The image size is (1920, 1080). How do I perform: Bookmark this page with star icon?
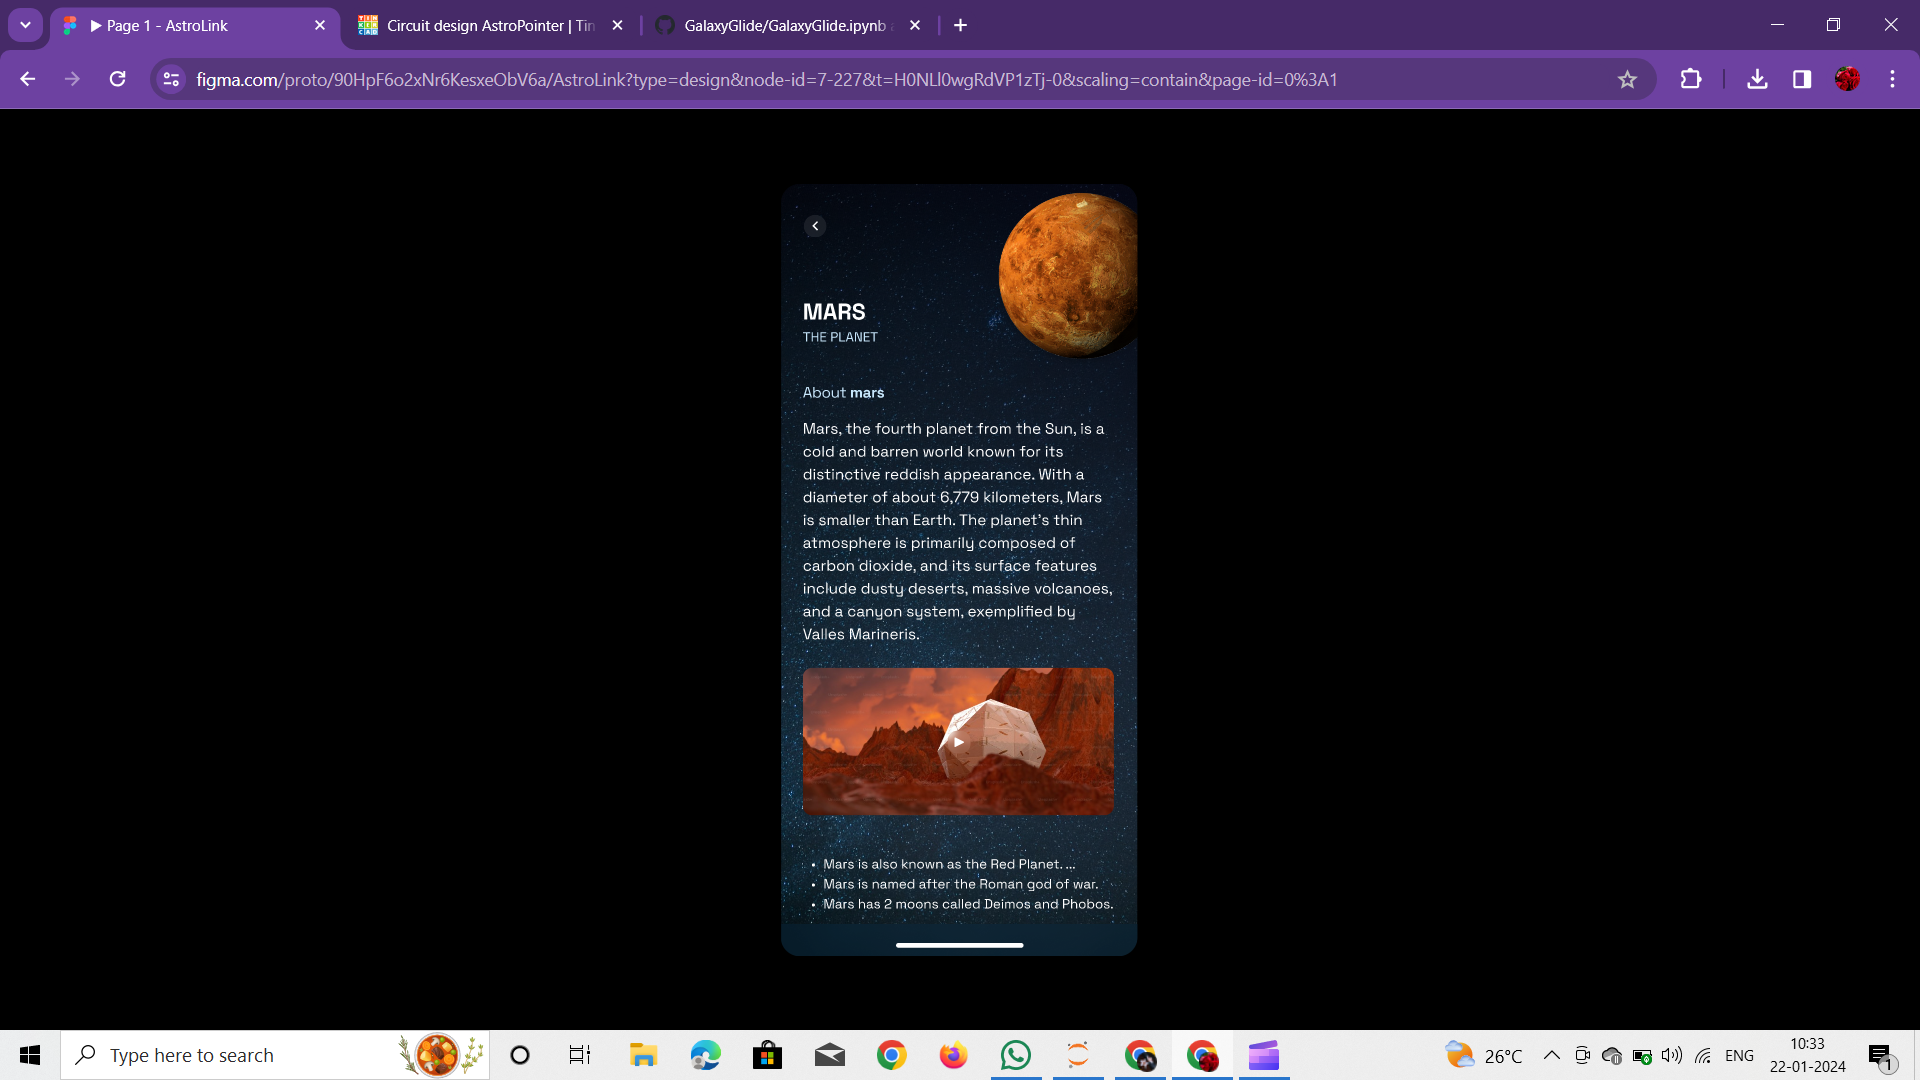pos(1627,80)
